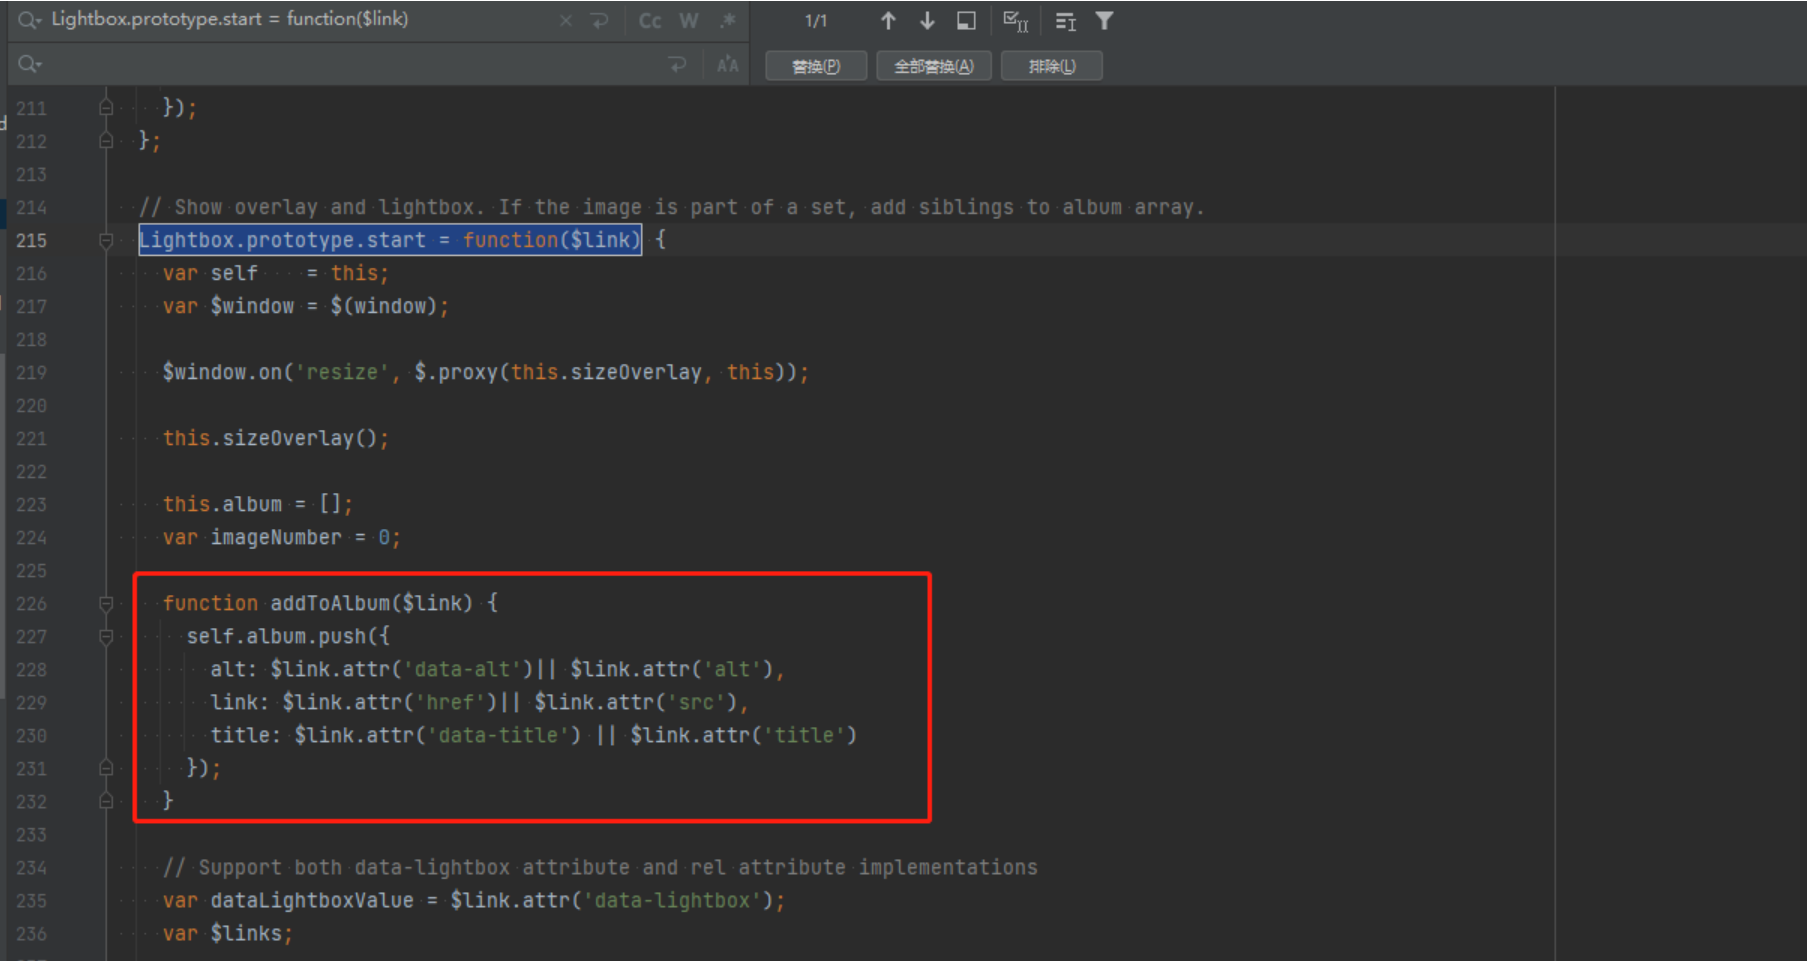Jump to next search occurrence arrow
Viewport: 1807px width, 961px height.
[x=927, y=21]
